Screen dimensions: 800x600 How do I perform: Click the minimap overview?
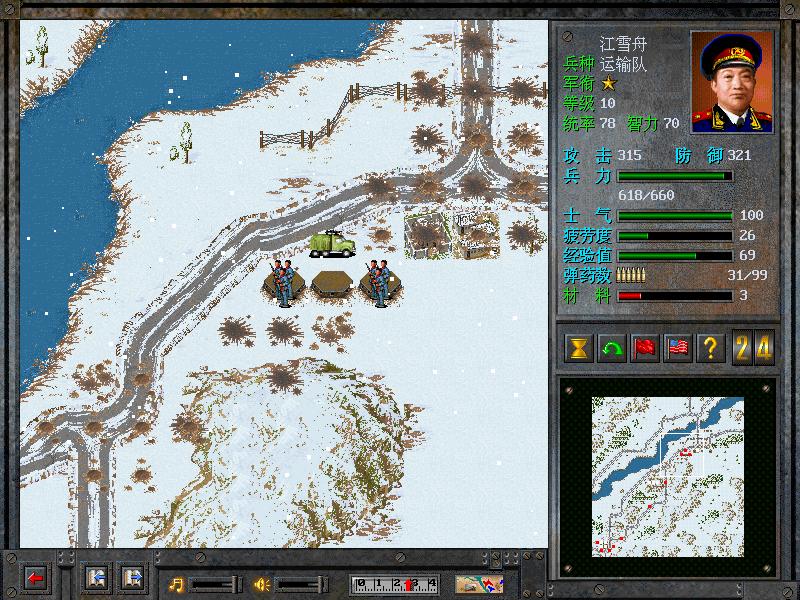click(668, 477)
